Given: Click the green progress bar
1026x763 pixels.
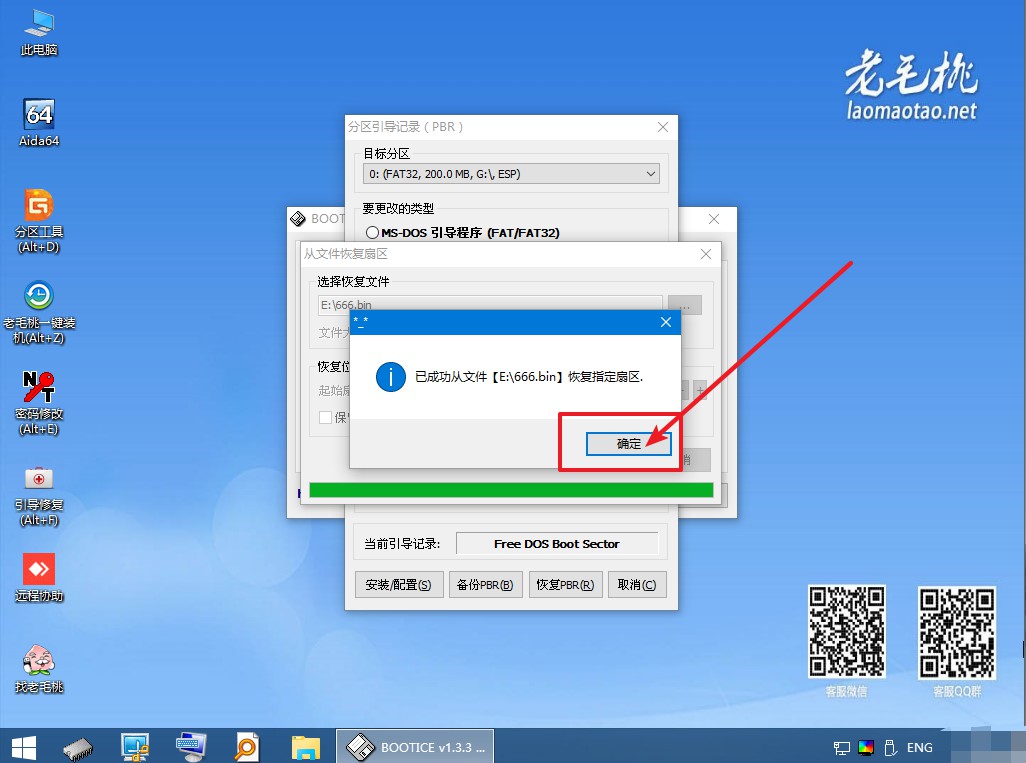Looking at the screenshot, I should (x=511, y=490).
